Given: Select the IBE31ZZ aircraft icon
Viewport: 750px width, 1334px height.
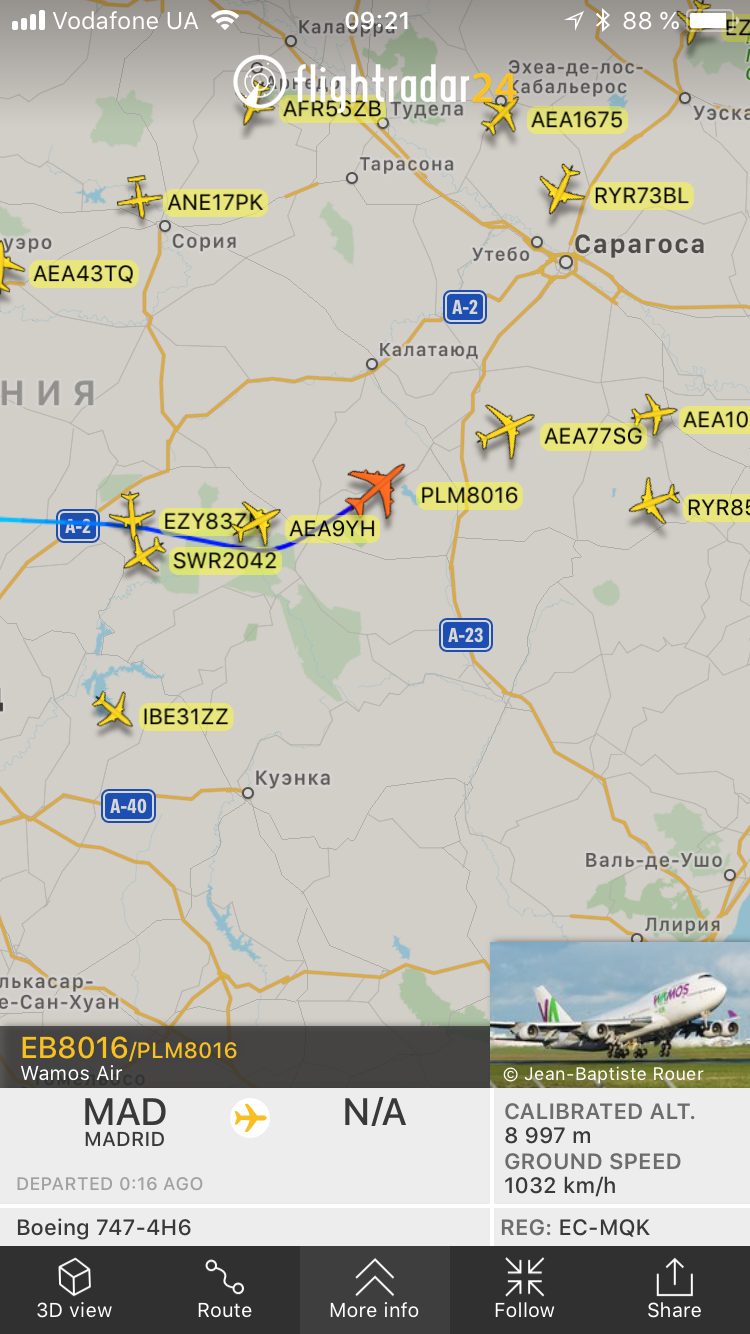Looking at the screenshot, I should (x=113, y=710).
